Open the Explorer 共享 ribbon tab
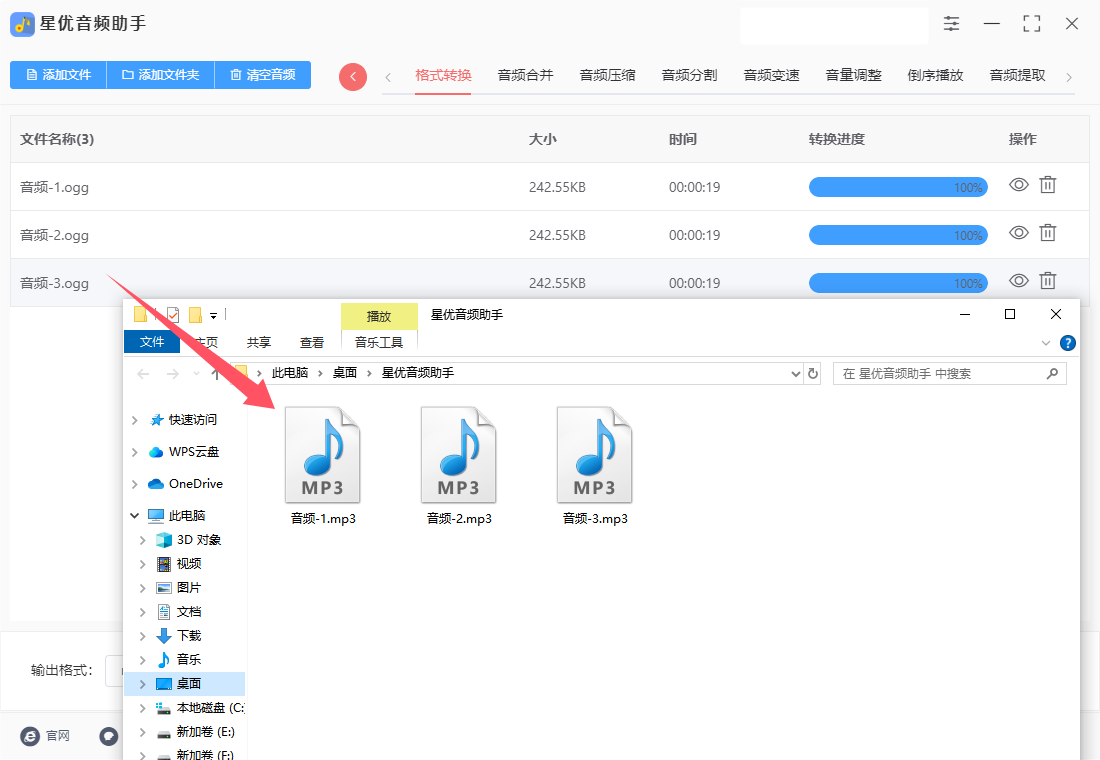 [259, 342]
